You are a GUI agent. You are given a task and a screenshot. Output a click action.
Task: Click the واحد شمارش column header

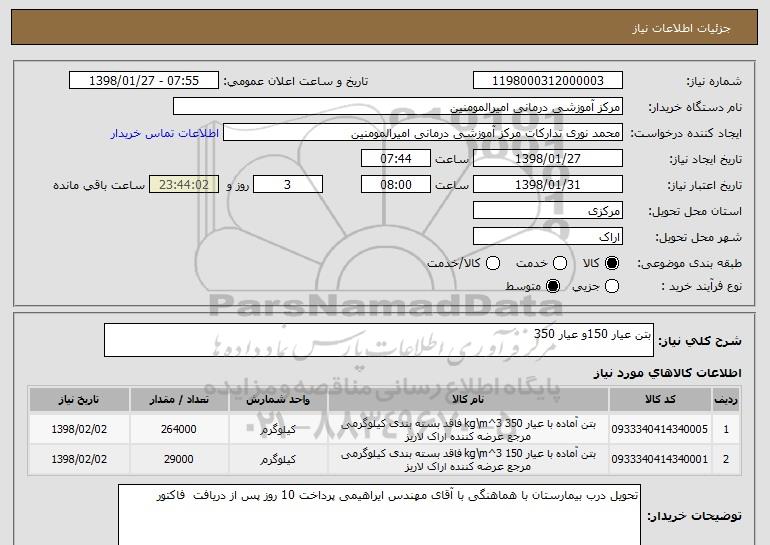[x=278, y=399]
